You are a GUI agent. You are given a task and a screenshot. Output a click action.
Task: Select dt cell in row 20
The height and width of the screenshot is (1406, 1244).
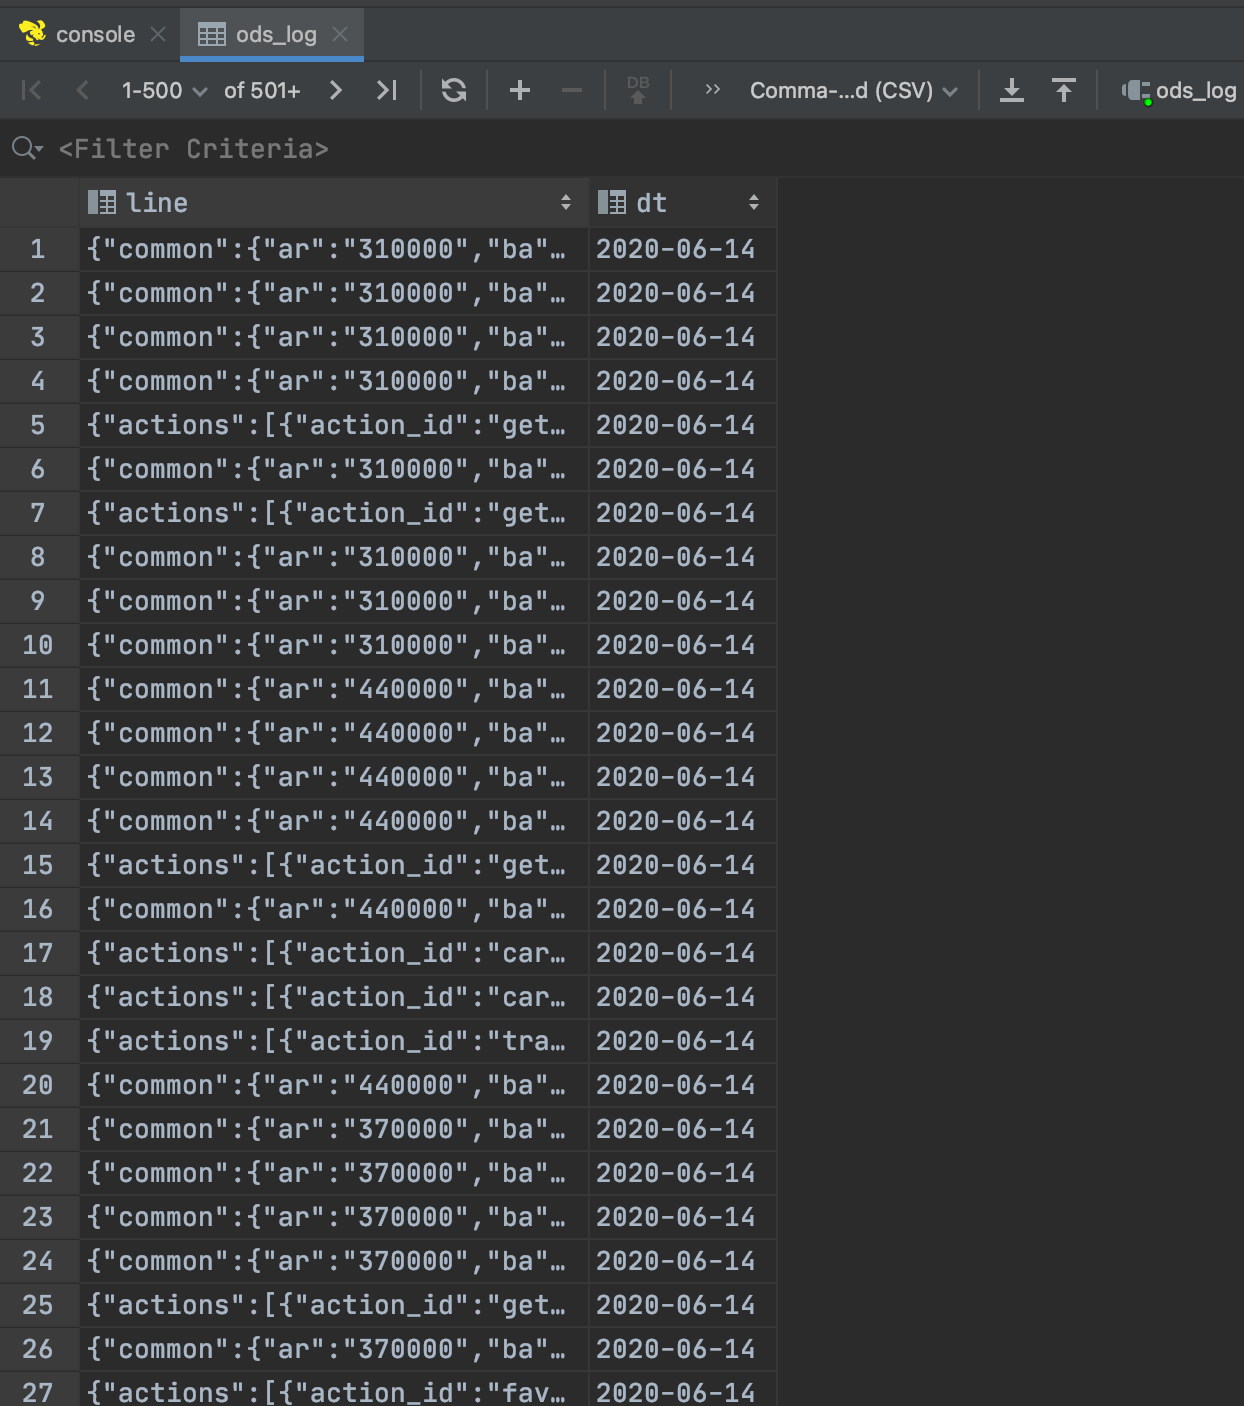coord(683,1085)
